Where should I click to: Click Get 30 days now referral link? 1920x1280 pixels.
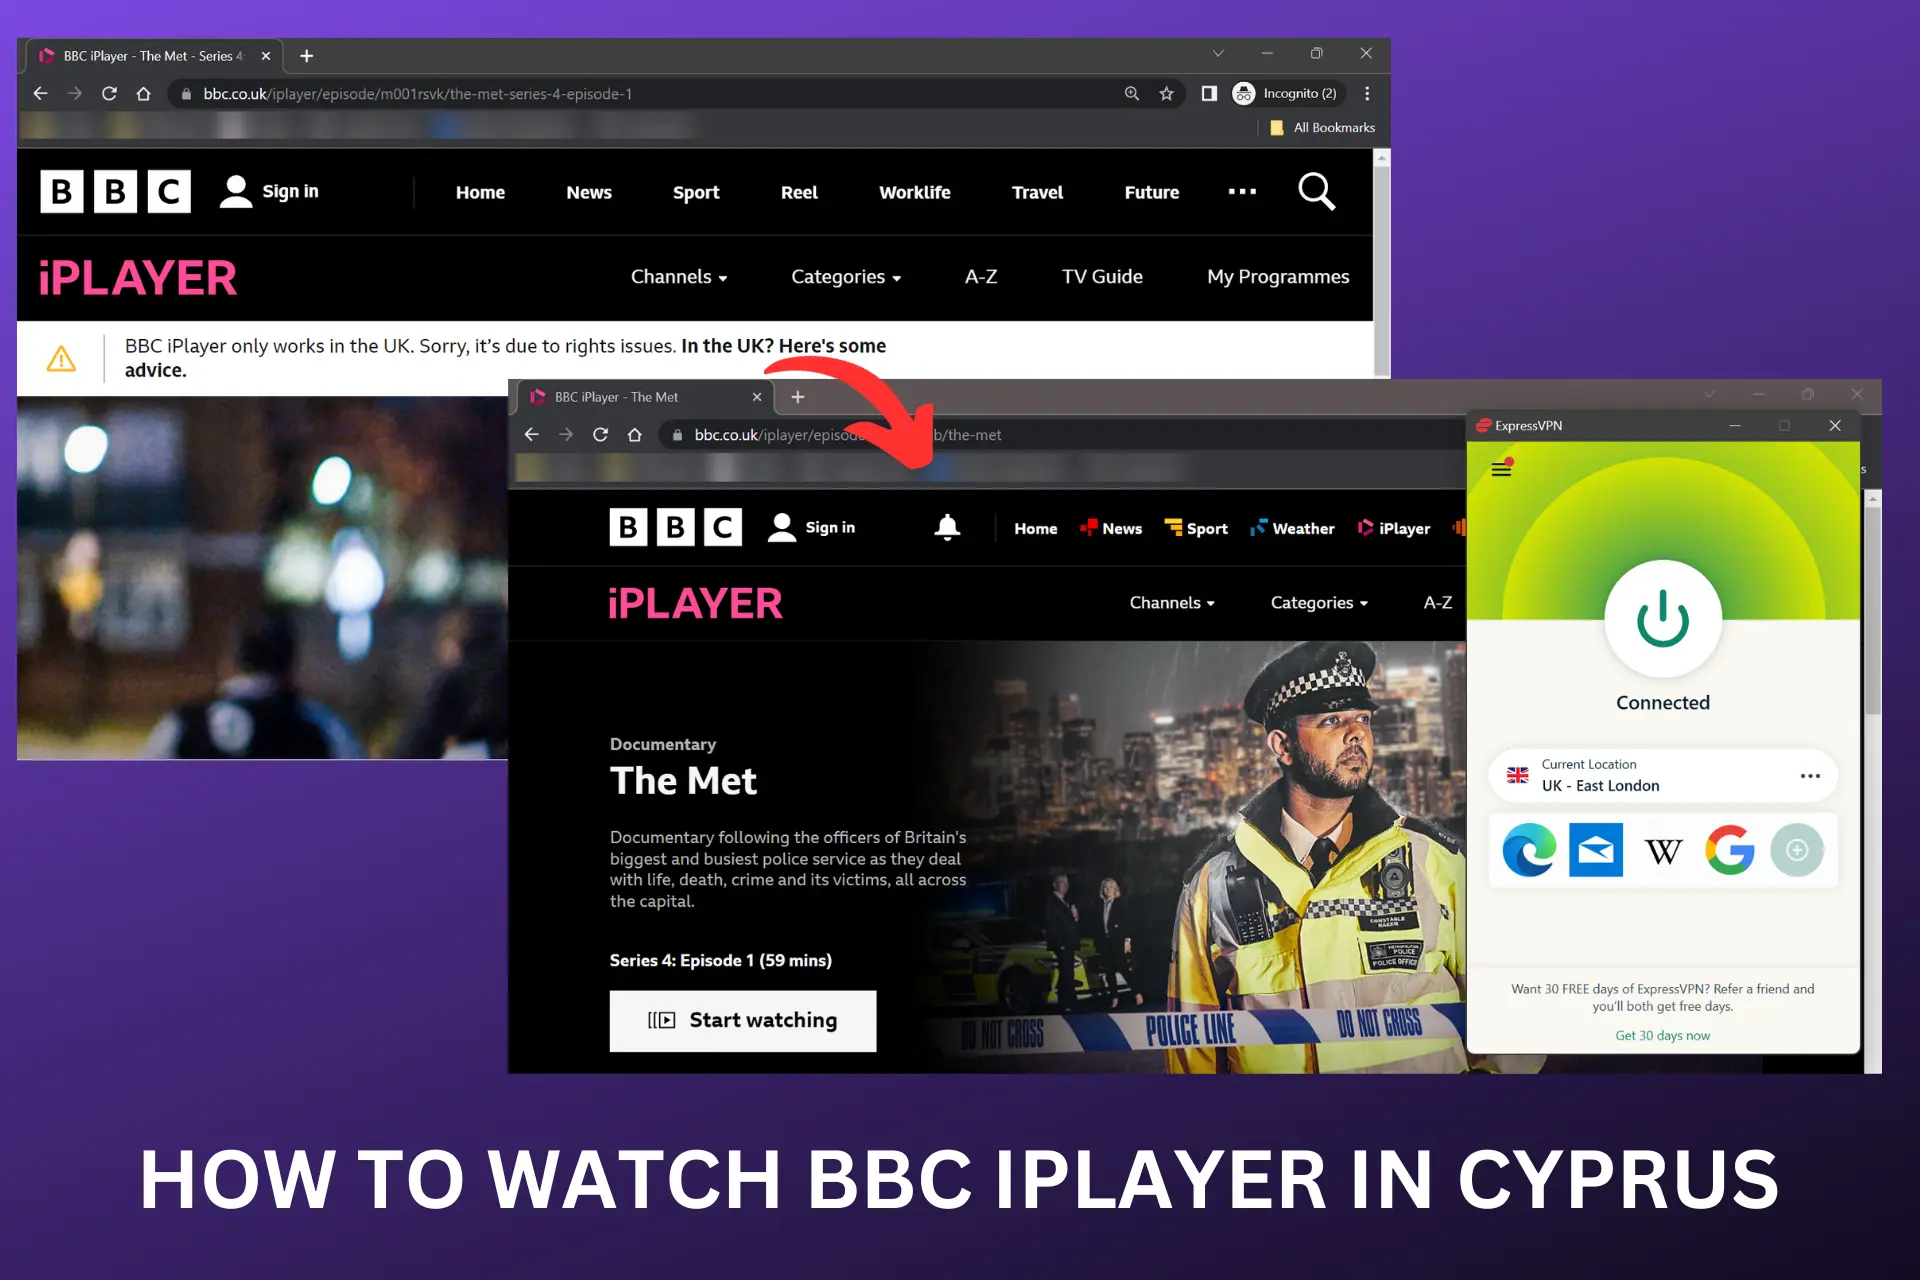(x=1661, y=1034)
